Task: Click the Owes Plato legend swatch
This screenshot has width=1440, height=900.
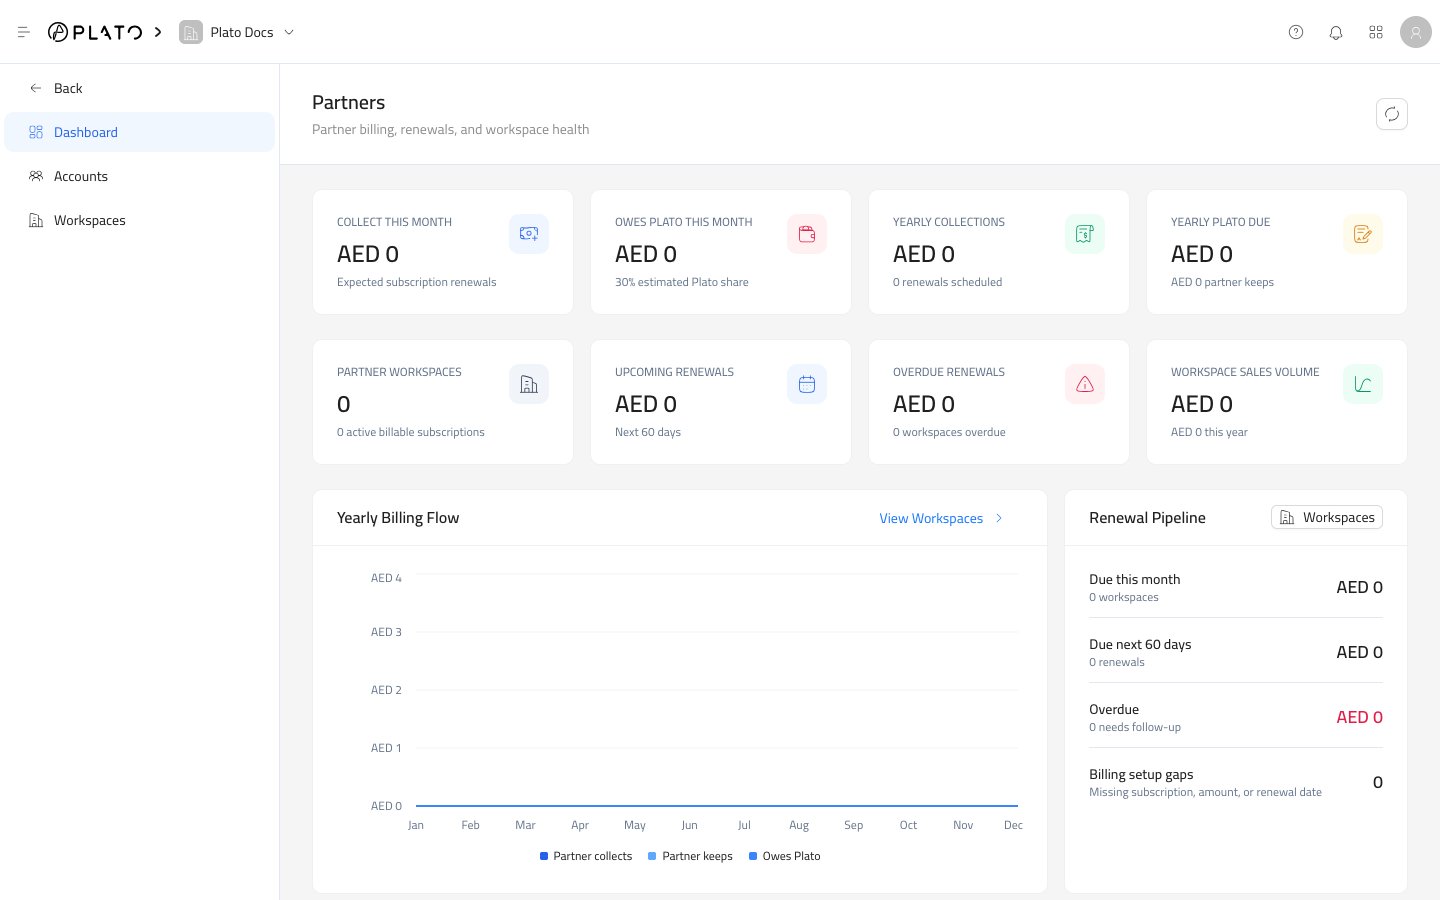Action: coord(753,856)
